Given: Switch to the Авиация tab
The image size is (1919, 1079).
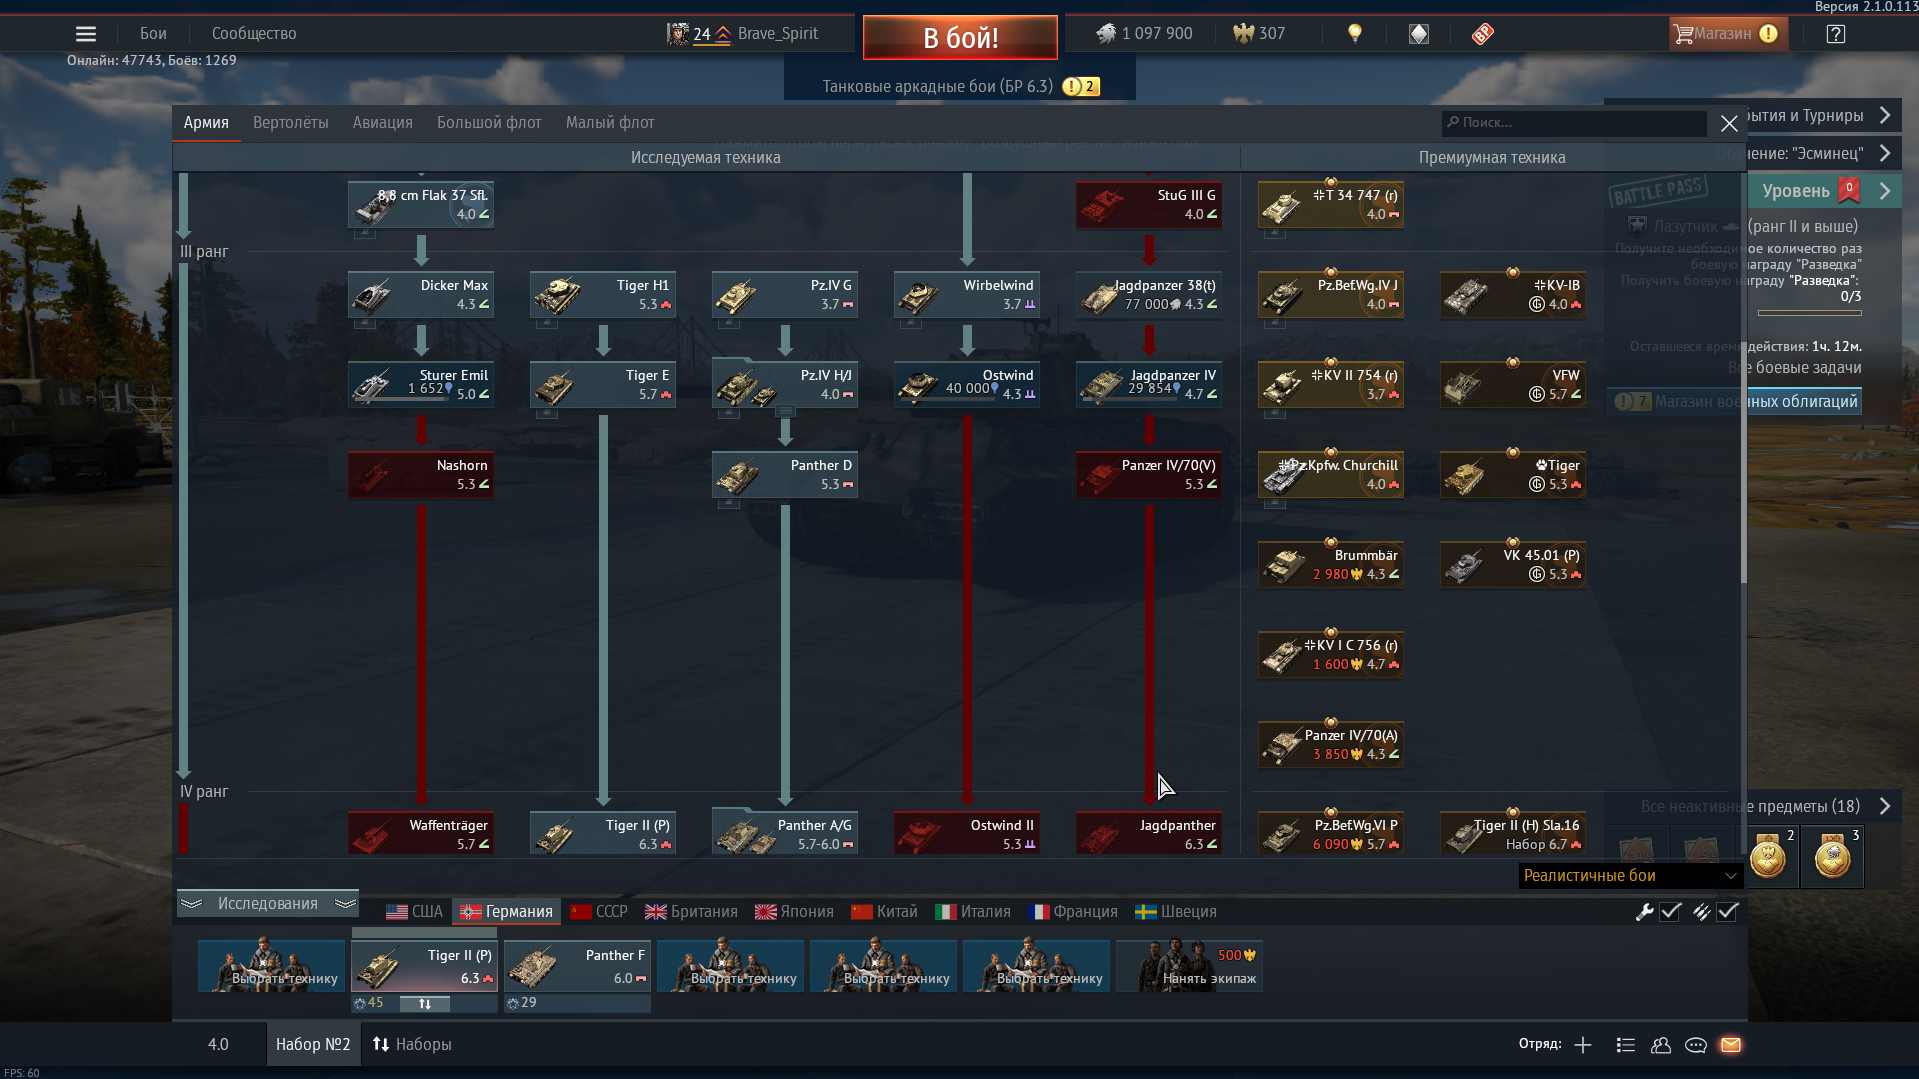Looking at the screenshot, I should coord(382,123).
